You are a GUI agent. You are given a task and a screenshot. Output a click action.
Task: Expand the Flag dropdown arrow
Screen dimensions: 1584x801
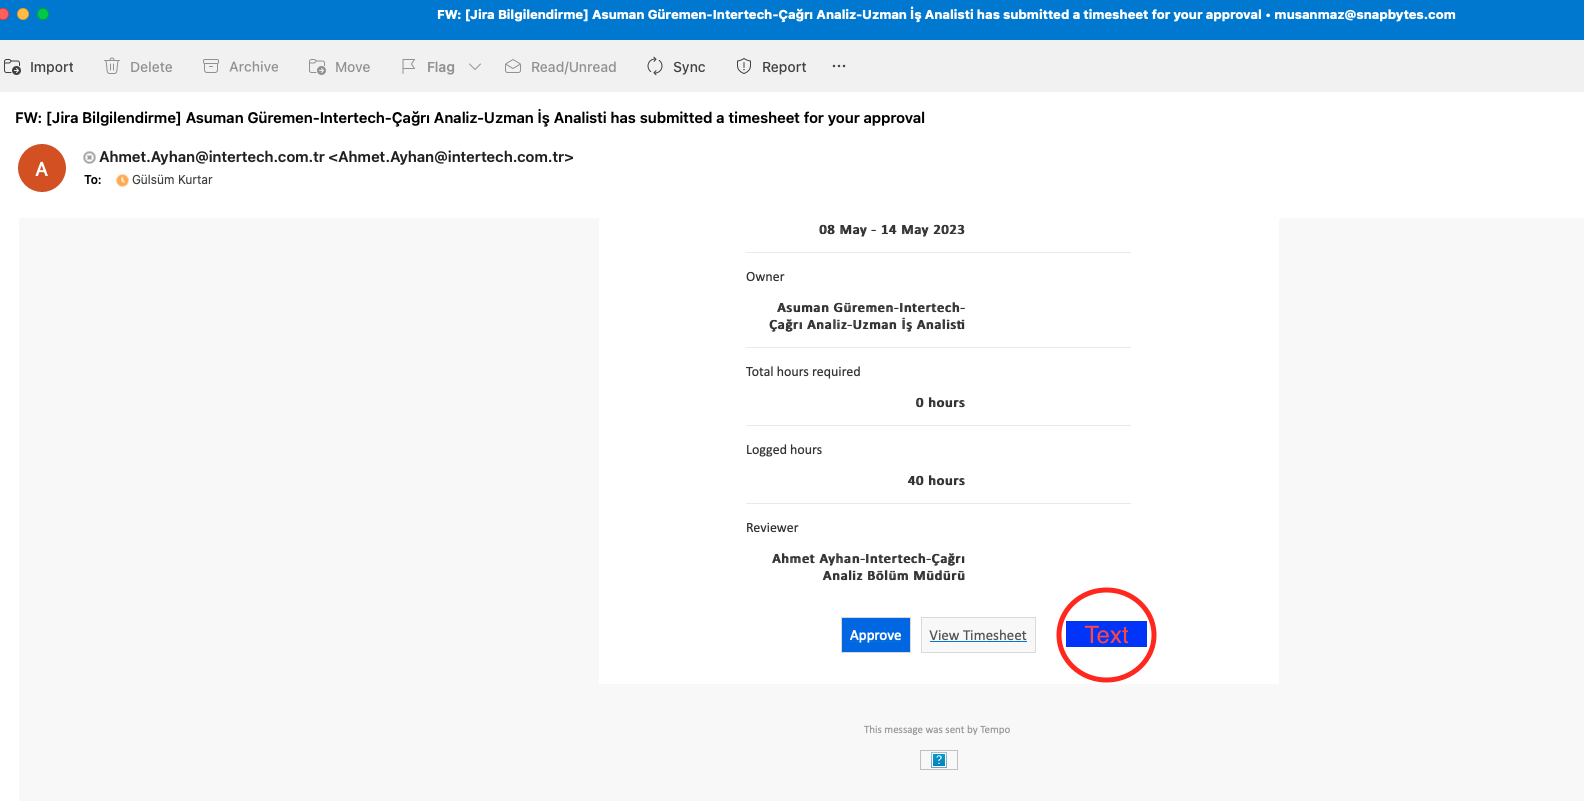475,67
